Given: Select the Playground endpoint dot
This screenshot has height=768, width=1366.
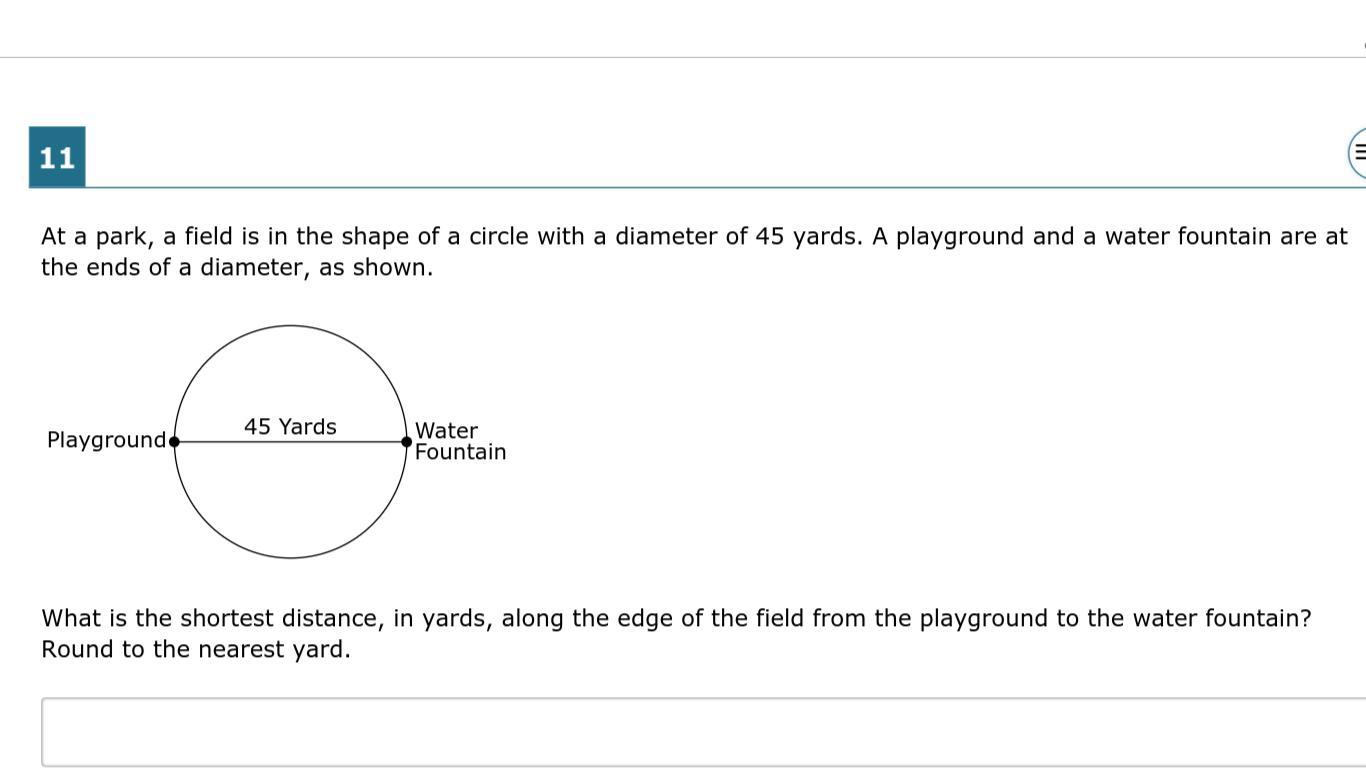Looking at the screenshot, I should [175, 441].
